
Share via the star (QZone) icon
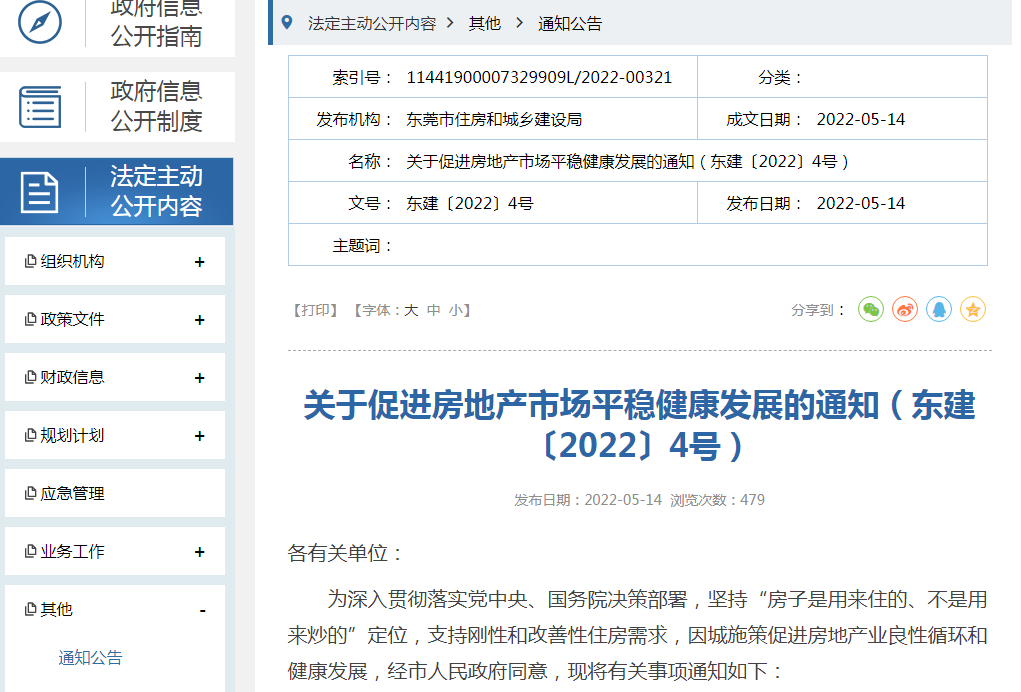972,310
